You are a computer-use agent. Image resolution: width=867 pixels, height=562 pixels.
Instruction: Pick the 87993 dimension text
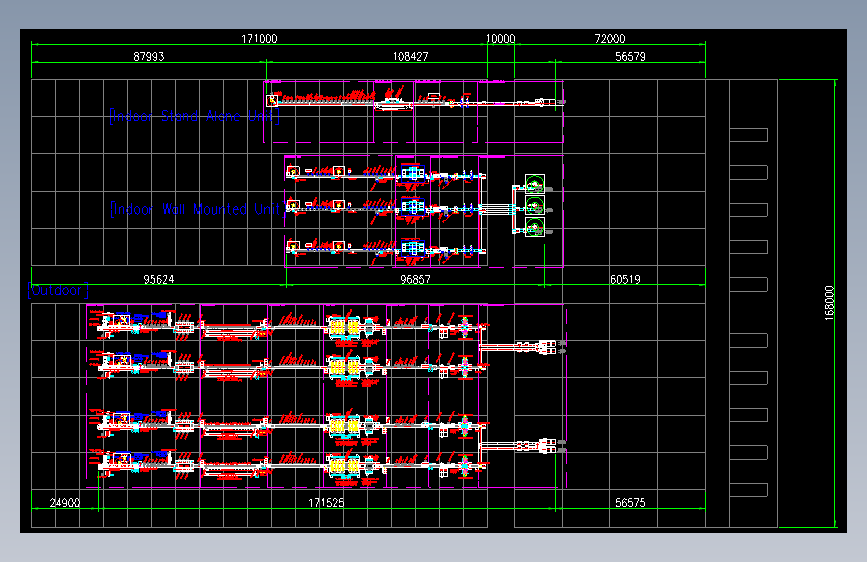click(149, 56)
